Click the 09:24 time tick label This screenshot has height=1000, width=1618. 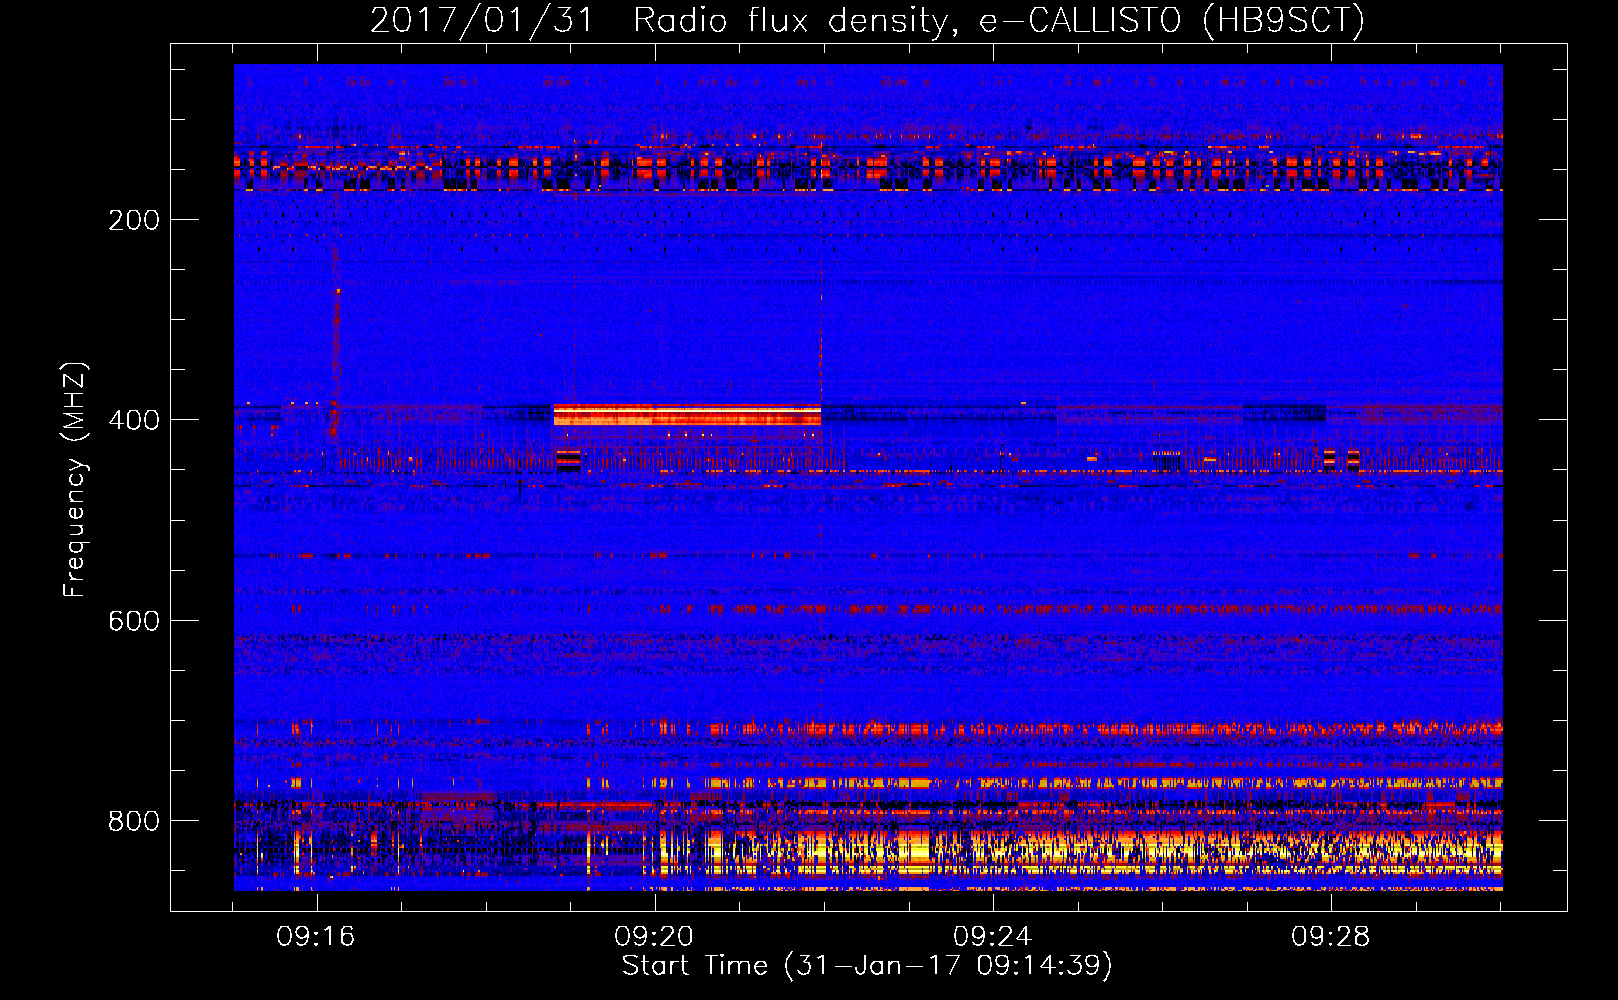[992, 937]
